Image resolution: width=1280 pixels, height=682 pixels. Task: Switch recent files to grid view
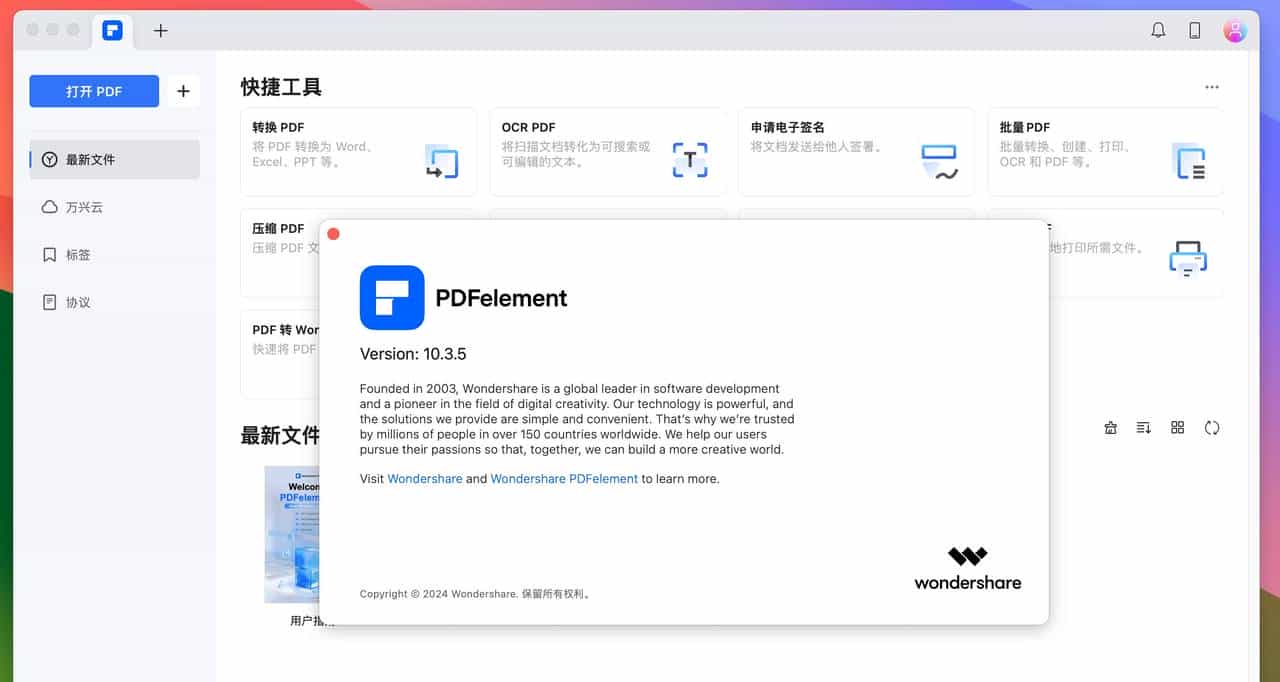click(x=1178, y=428)
